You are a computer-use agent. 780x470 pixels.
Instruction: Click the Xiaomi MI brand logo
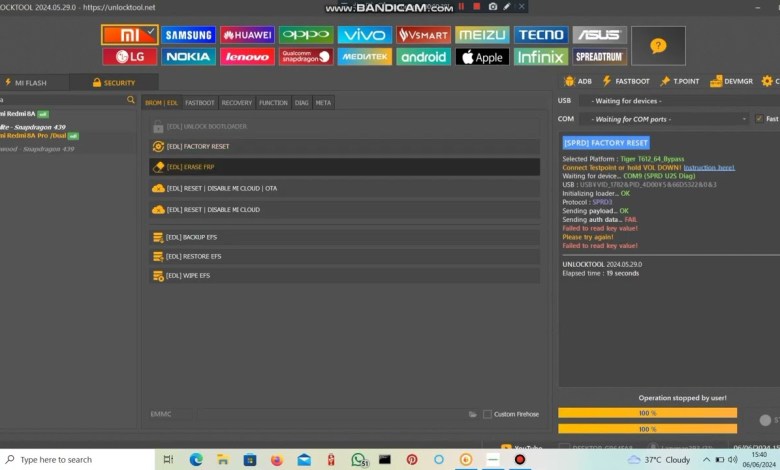tap(128, 35)
